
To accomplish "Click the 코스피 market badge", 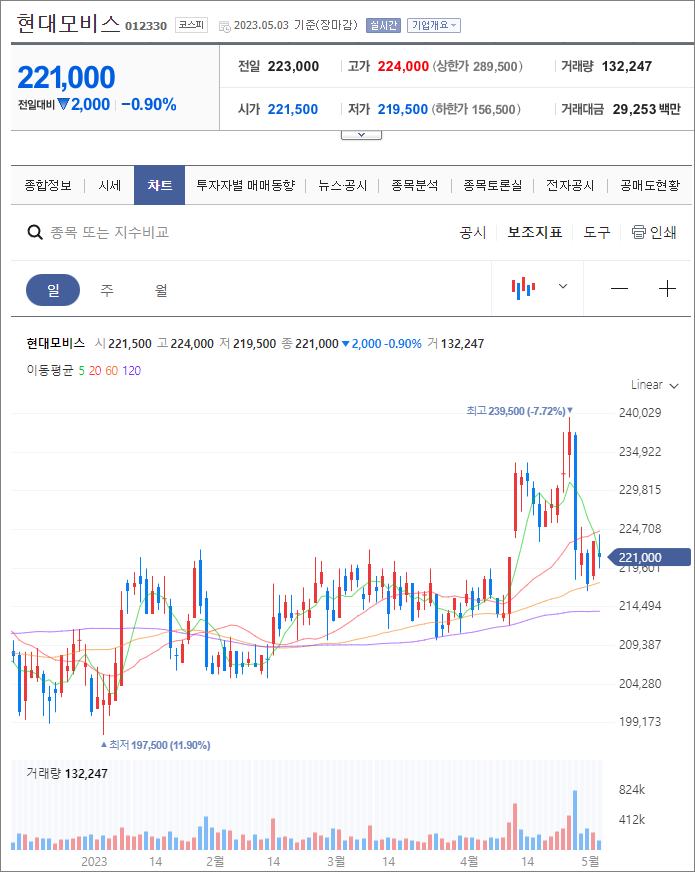I will pos(191,25).
